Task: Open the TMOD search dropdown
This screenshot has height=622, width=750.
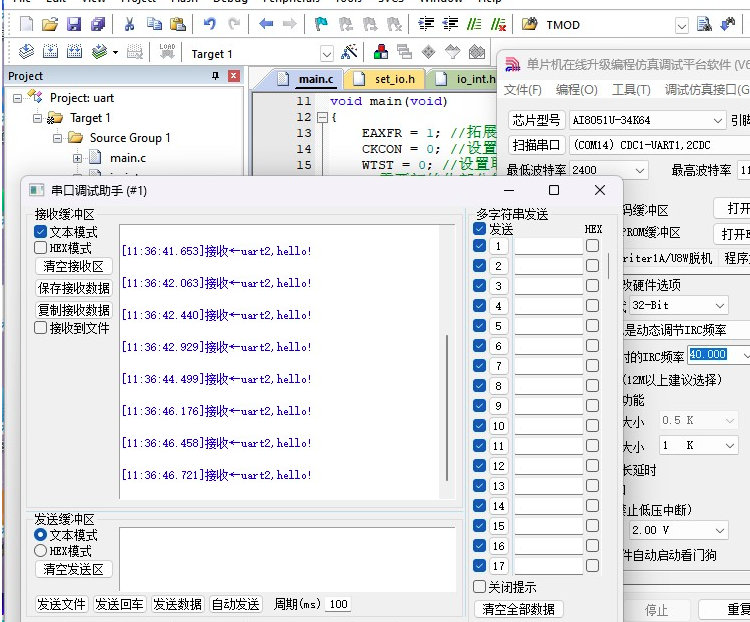Action: (x=682, y=25)
